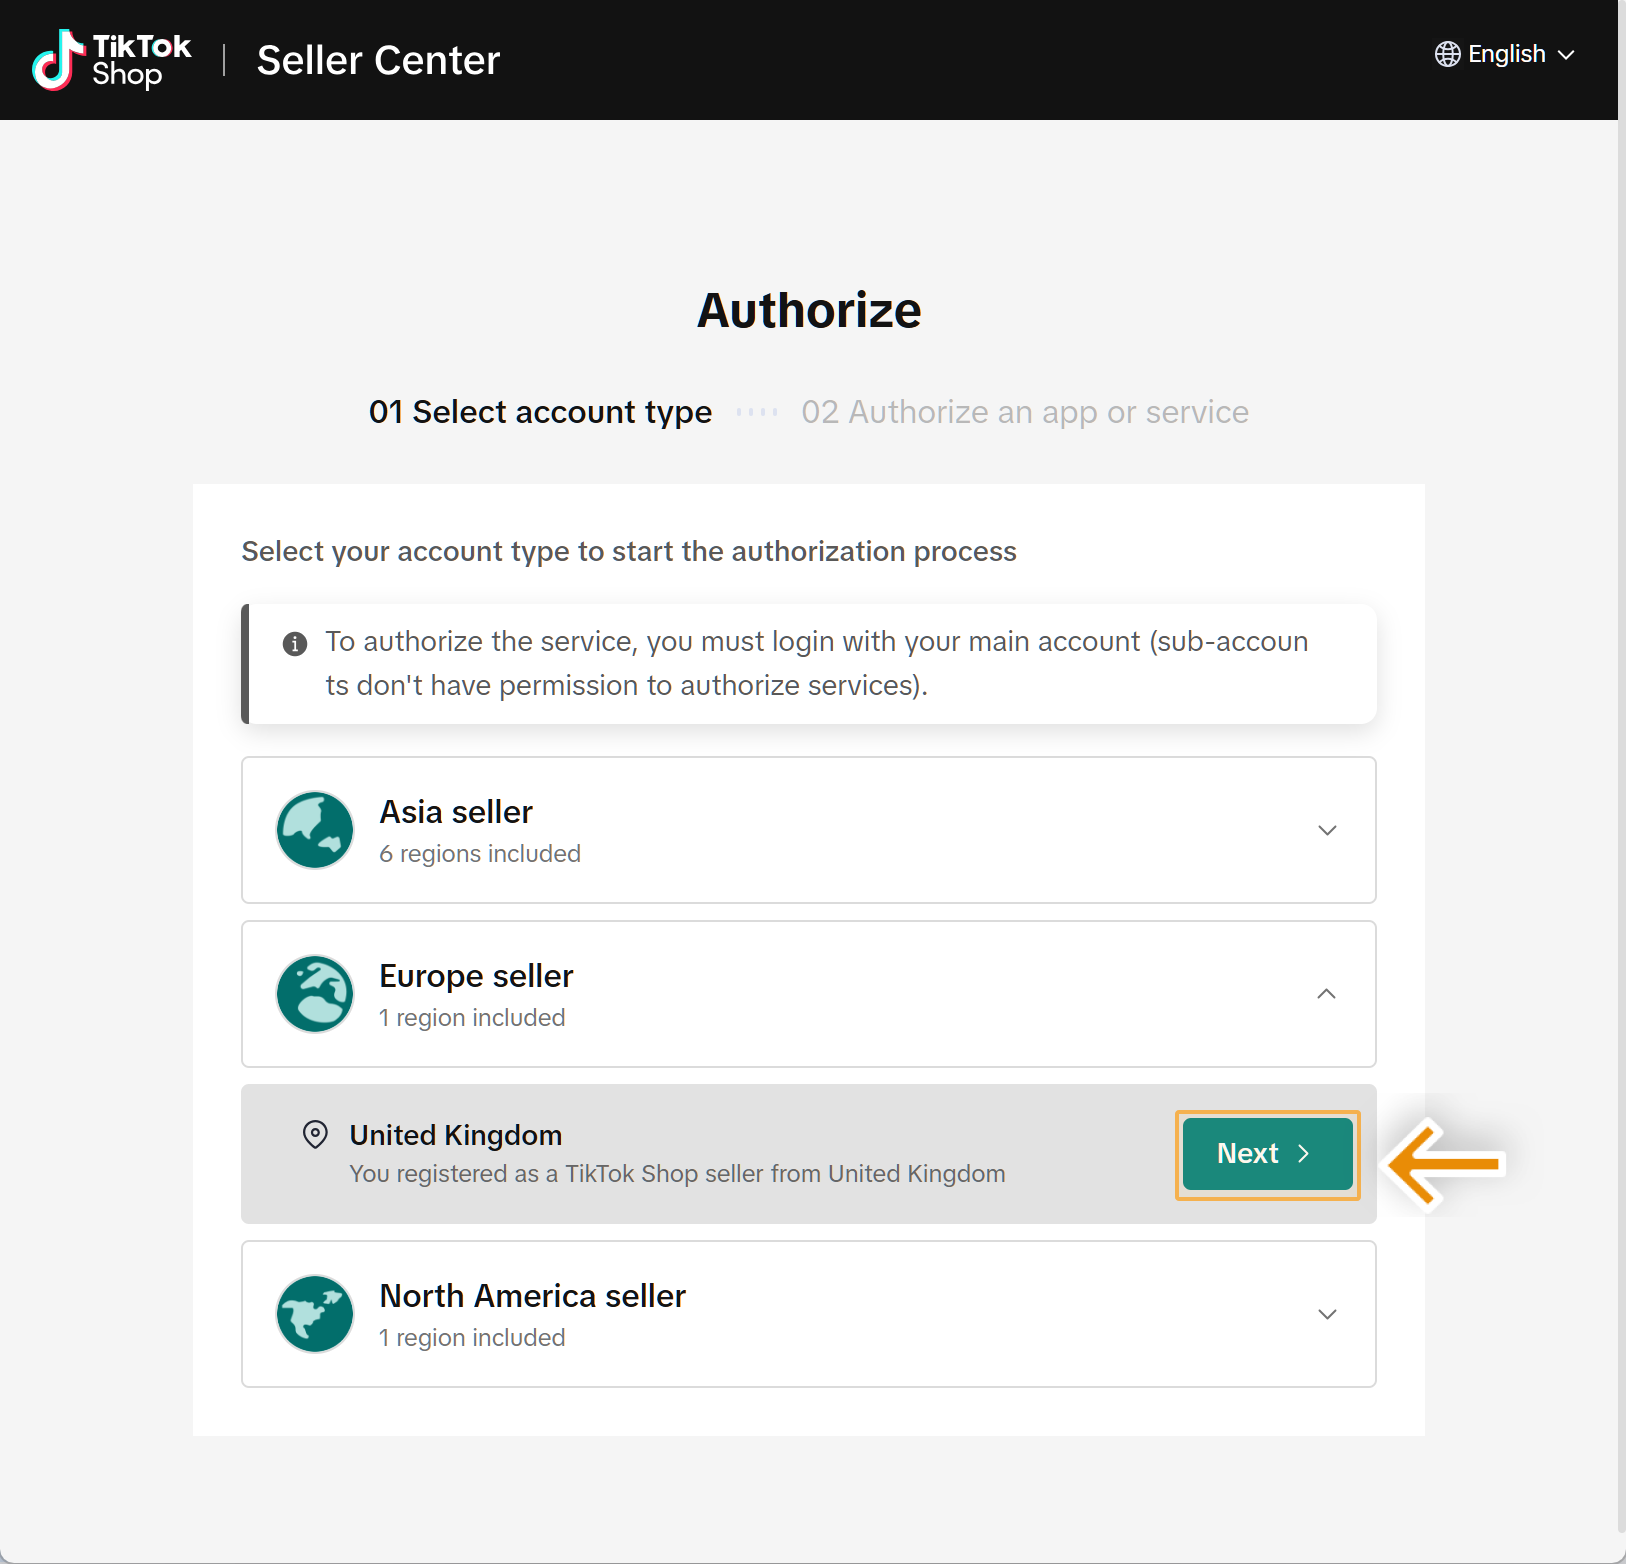Click the globe language icon
Viewport: 1626px width, 1564px height.
[1447, 54]
